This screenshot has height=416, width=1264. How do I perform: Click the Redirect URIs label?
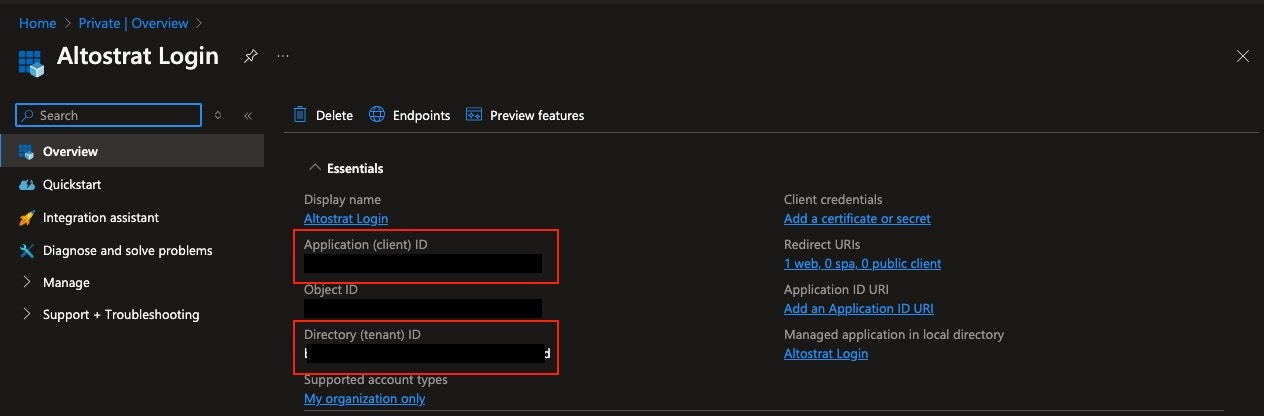(x=822, y=244)
